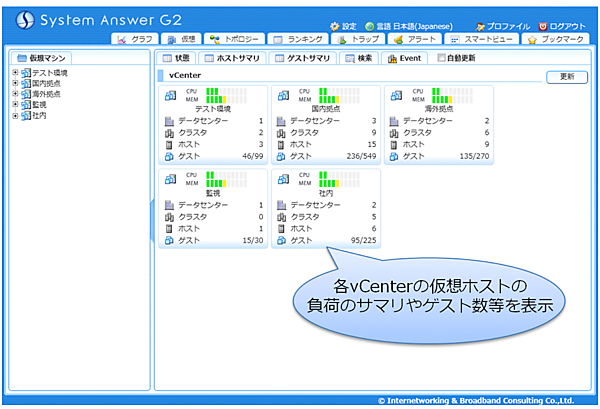Image resolution: width=600 pixels, height=409 pixels.
Task: Click the vCenter icon on テスト環境 card
Action: 171,95
